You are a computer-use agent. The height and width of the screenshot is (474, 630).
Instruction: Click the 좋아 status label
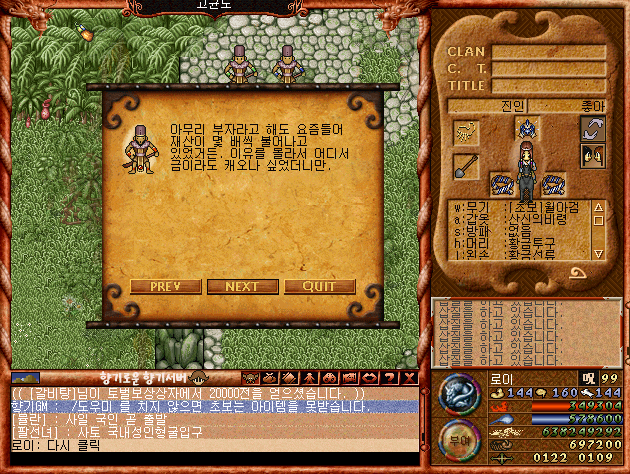[593, 106]
